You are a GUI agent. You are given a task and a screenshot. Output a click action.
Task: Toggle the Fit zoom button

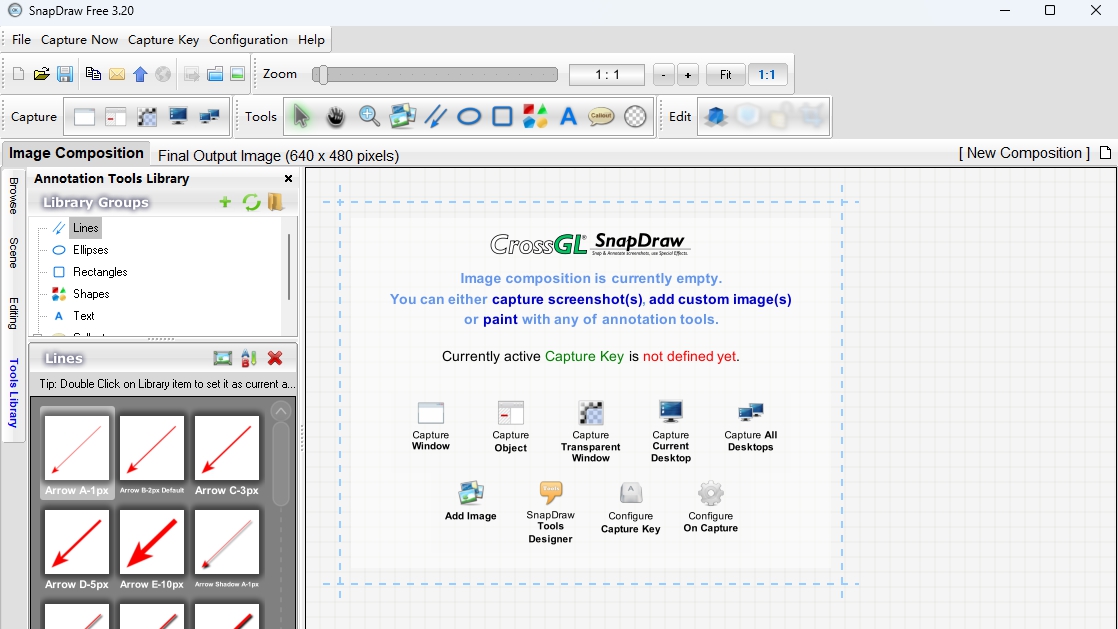click(x=725, y=75)
